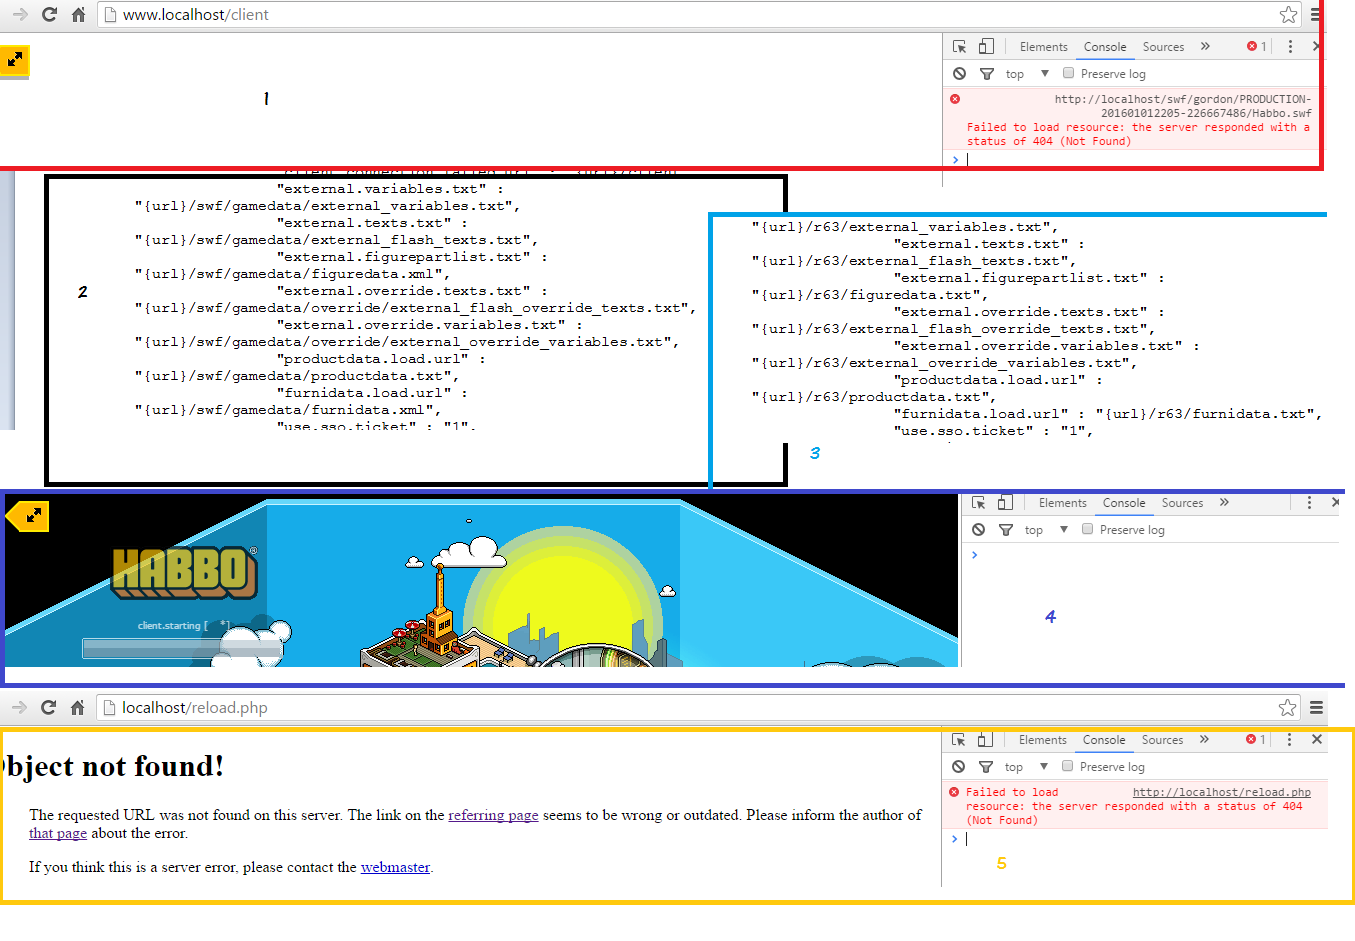Click yellow fullscreen expand icon below www.localhost/client address bar

(x=15, y=60)
